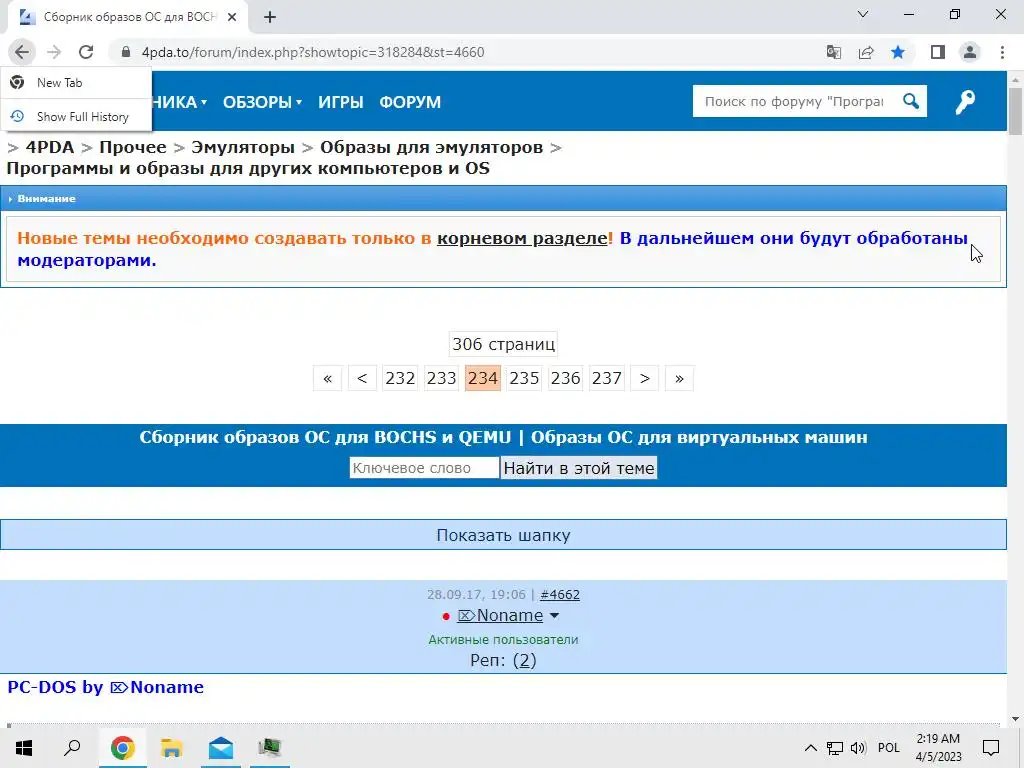This screenshot has height=768, width=1024.
Task: Focus the Ключевое слово input
Action: point(424,468)
